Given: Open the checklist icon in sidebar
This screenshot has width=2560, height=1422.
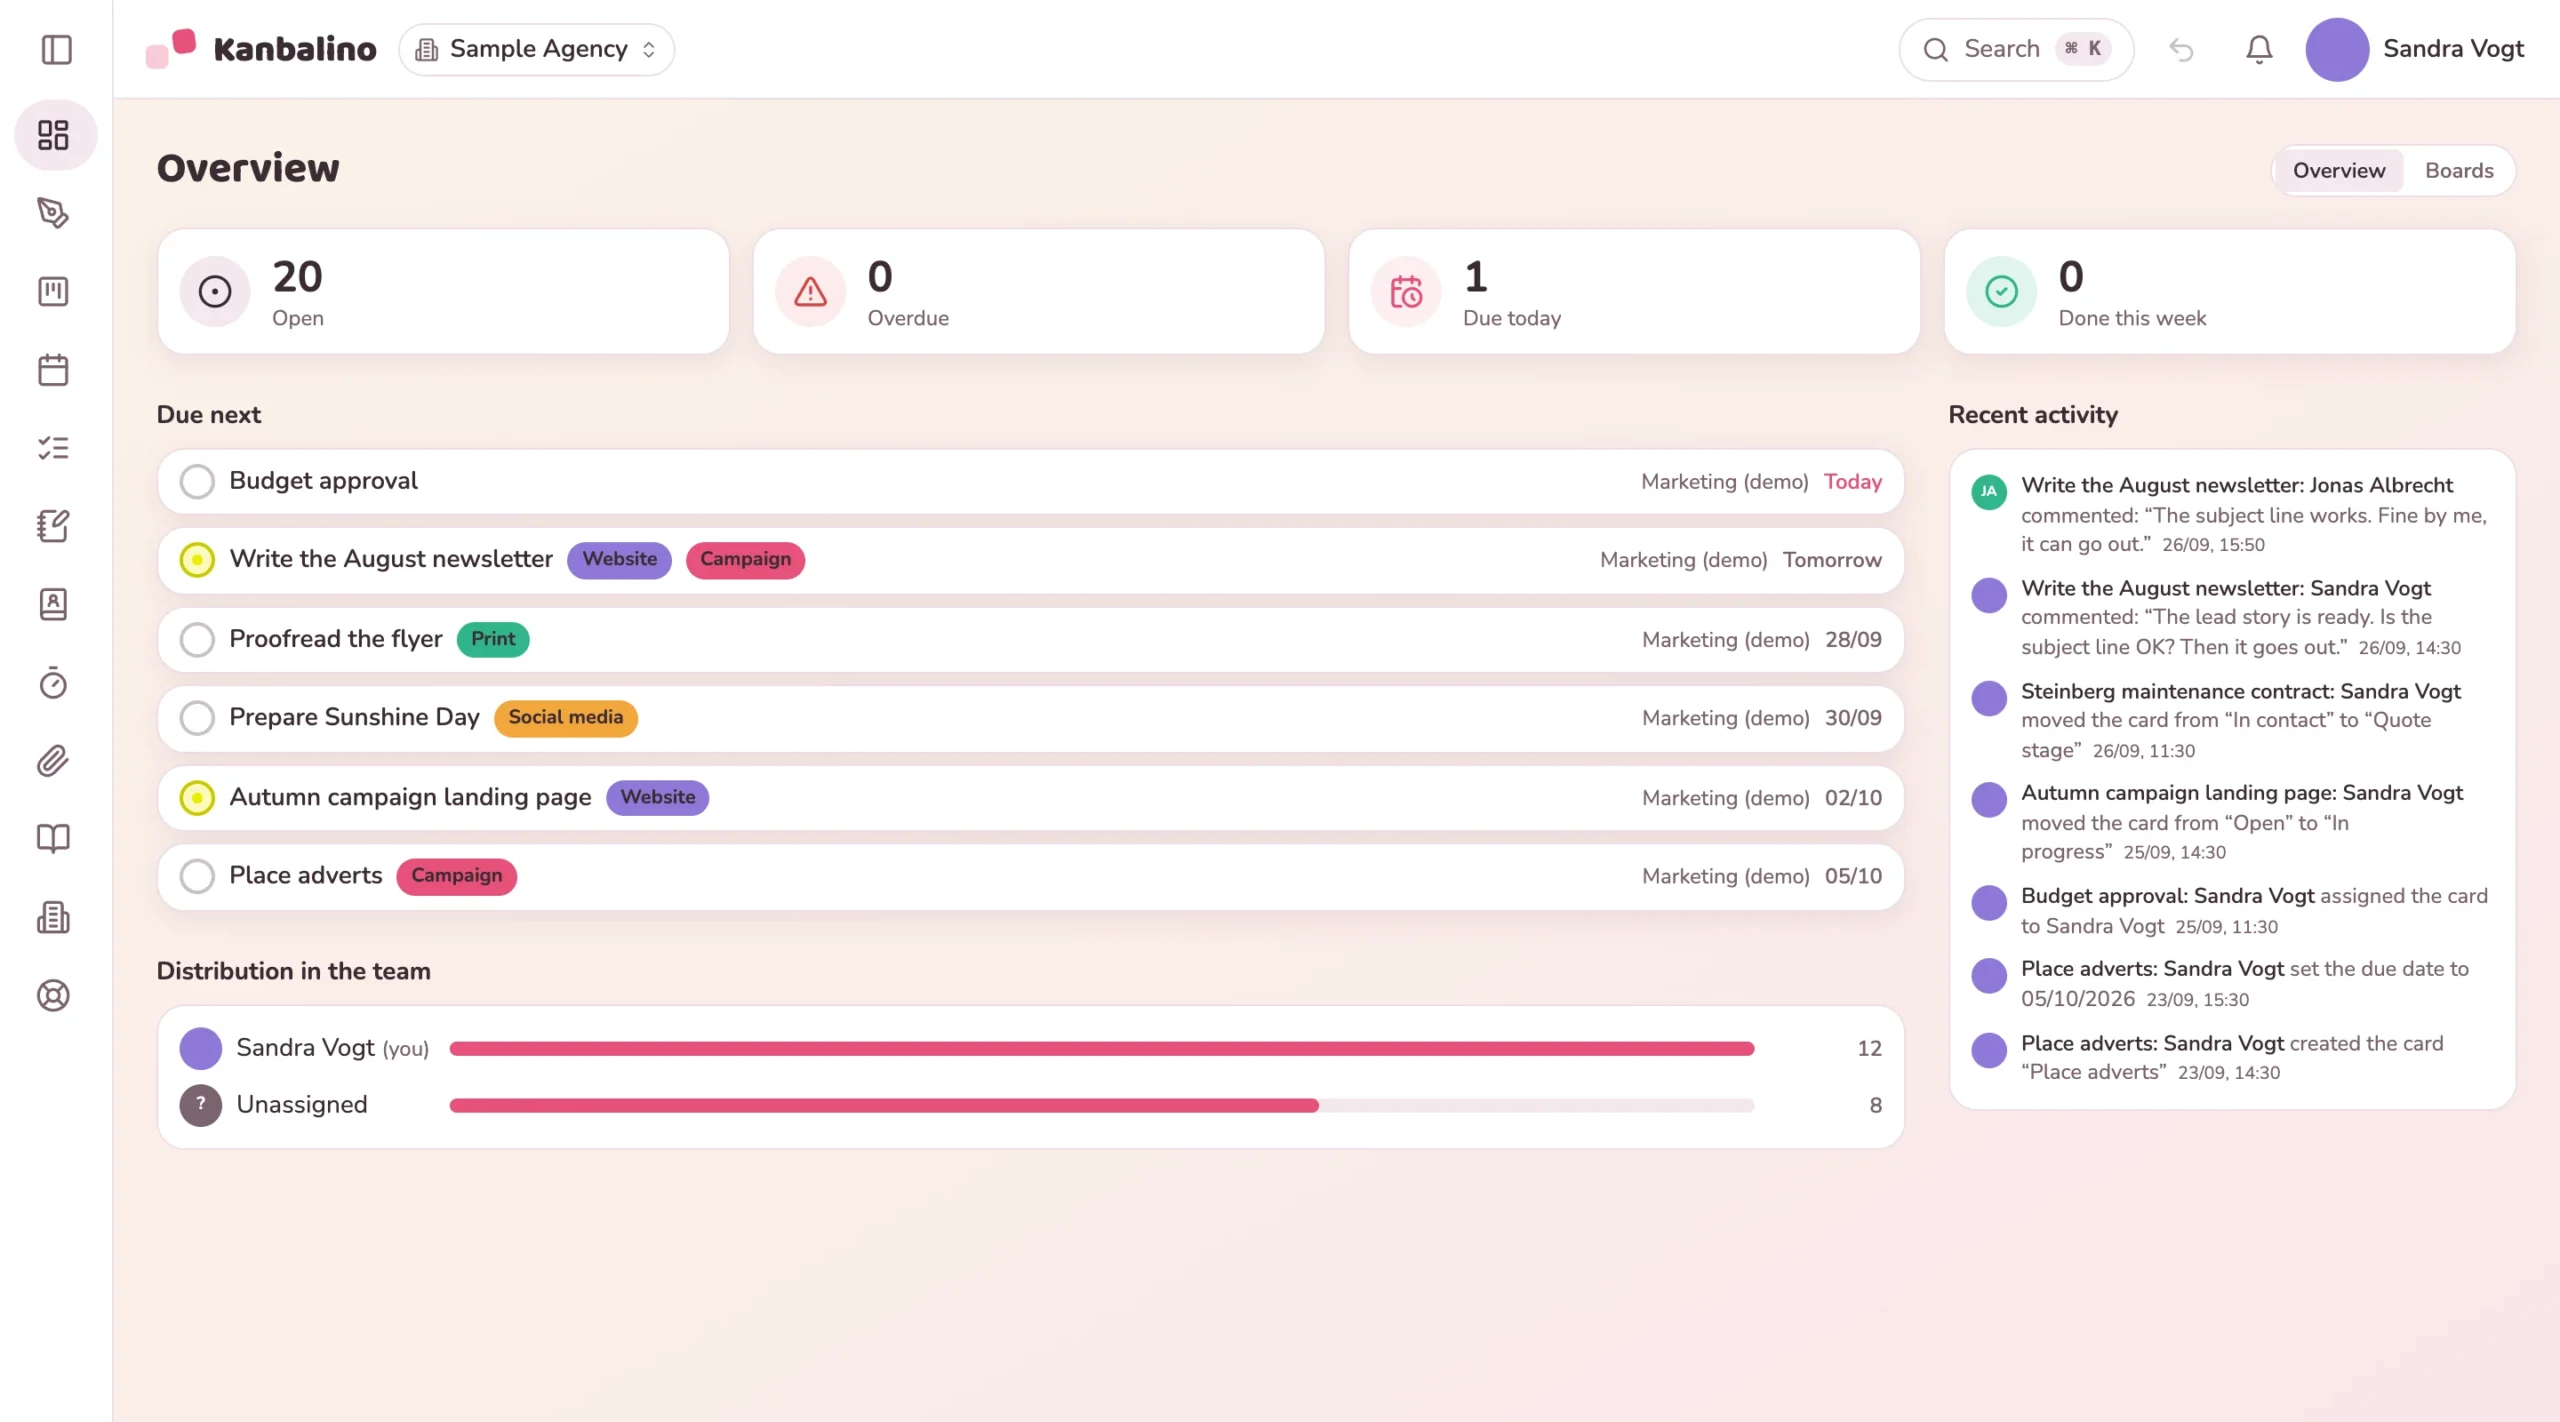Looking at the screenshot, I should pyautogui.click(x=54, y=448).
